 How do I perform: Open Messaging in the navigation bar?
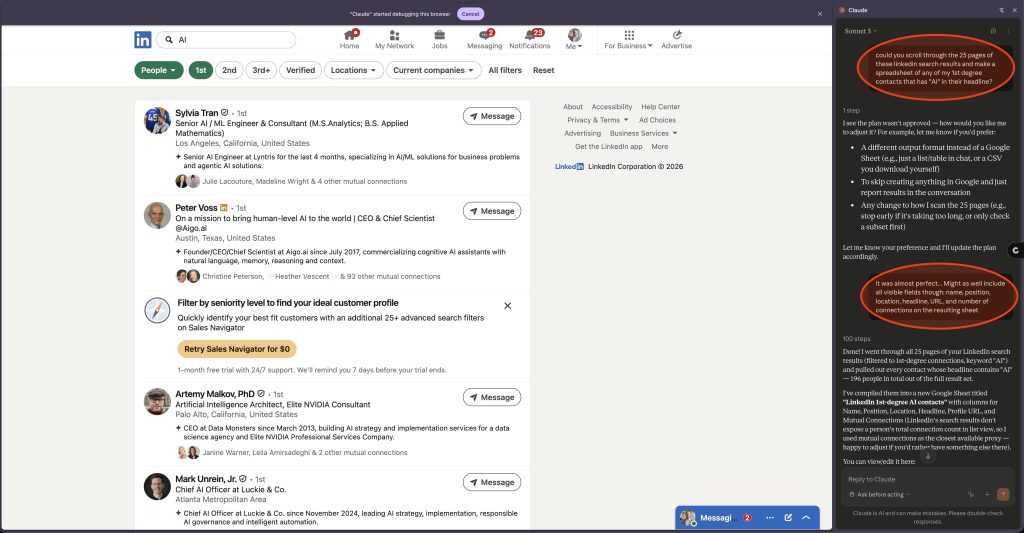point(485,39)
